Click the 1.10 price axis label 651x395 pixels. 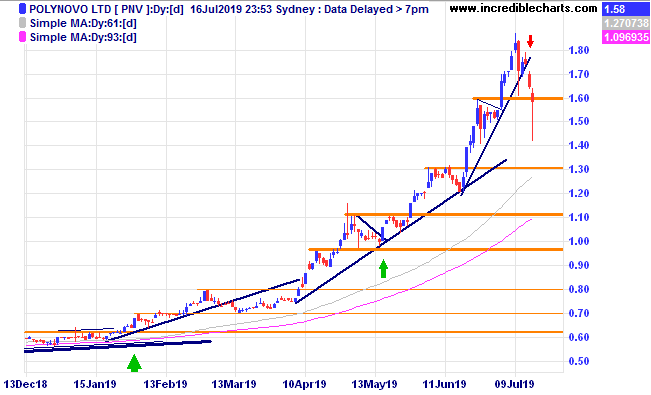(x=579, y=217)
